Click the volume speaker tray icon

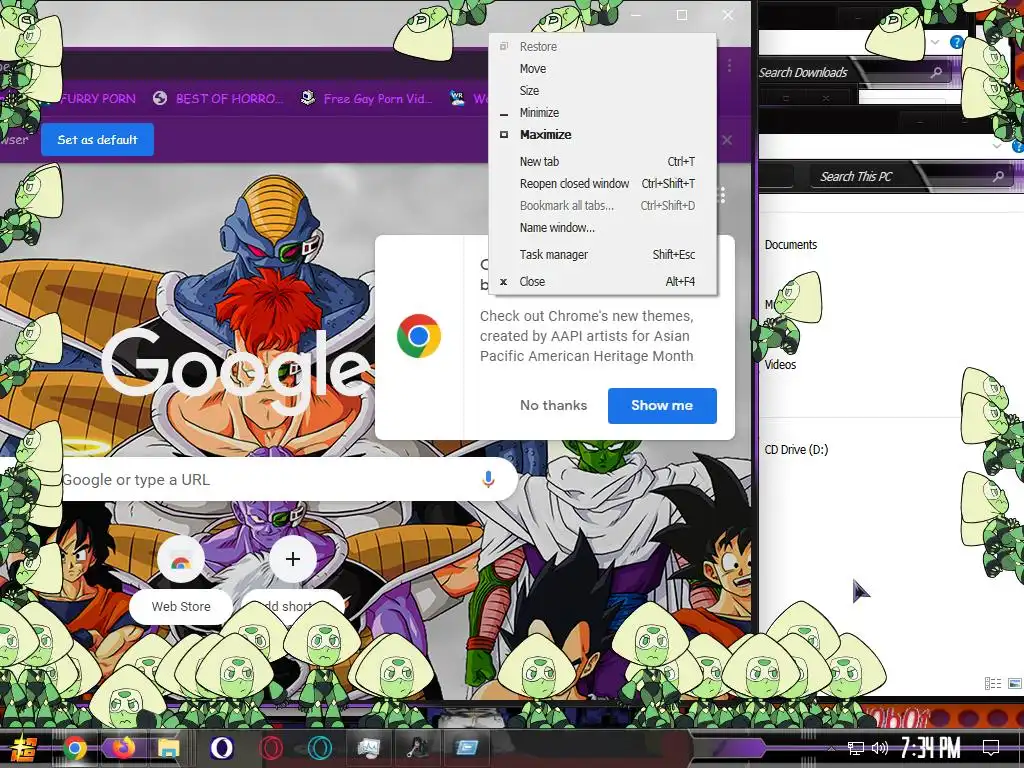click(880, 748)
